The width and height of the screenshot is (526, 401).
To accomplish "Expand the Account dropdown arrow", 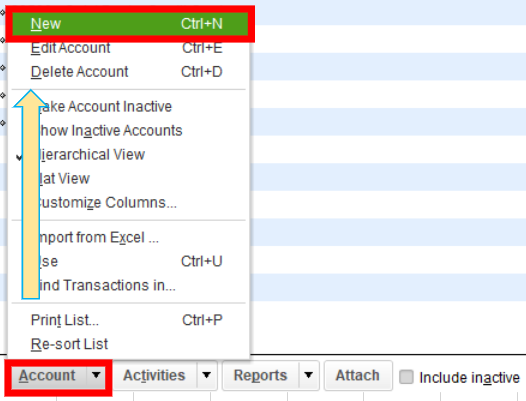I will click(x=96, y=375).
